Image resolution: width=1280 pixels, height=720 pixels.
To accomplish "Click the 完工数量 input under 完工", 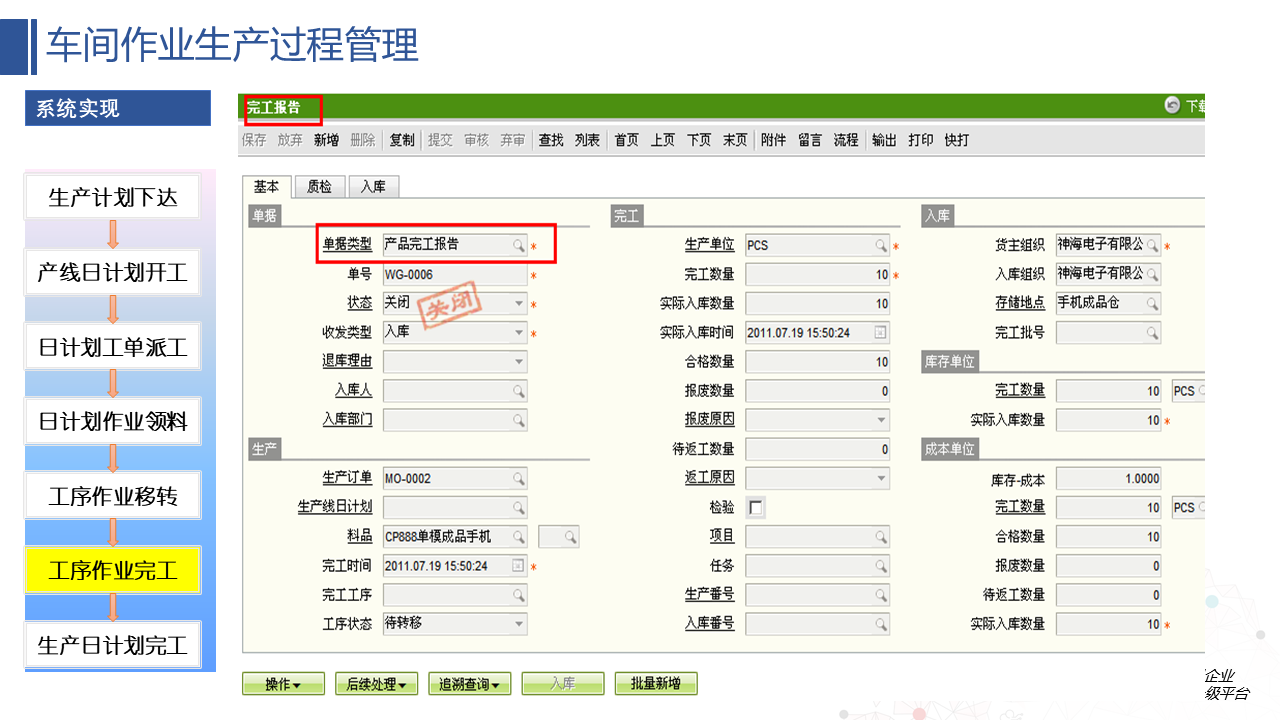I will click(818, 274).
